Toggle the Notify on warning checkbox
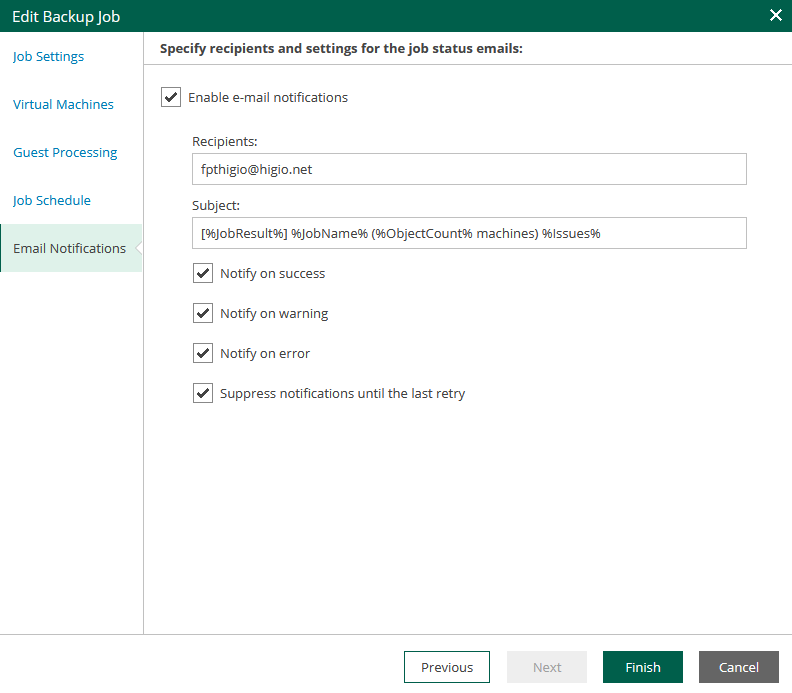 point(203,314)
